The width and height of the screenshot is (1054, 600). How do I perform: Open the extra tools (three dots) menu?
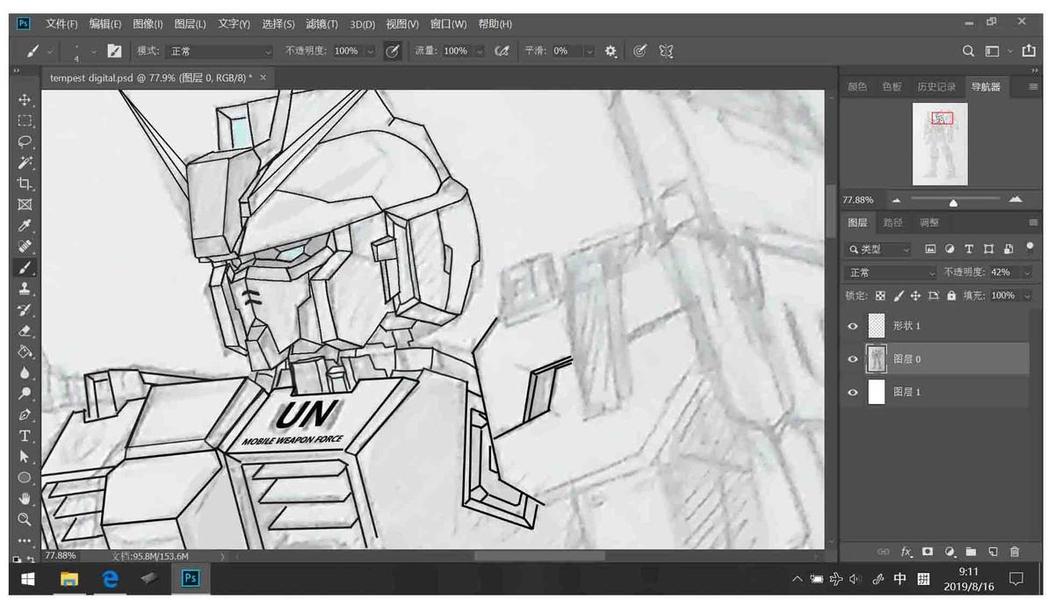(25, 540)
